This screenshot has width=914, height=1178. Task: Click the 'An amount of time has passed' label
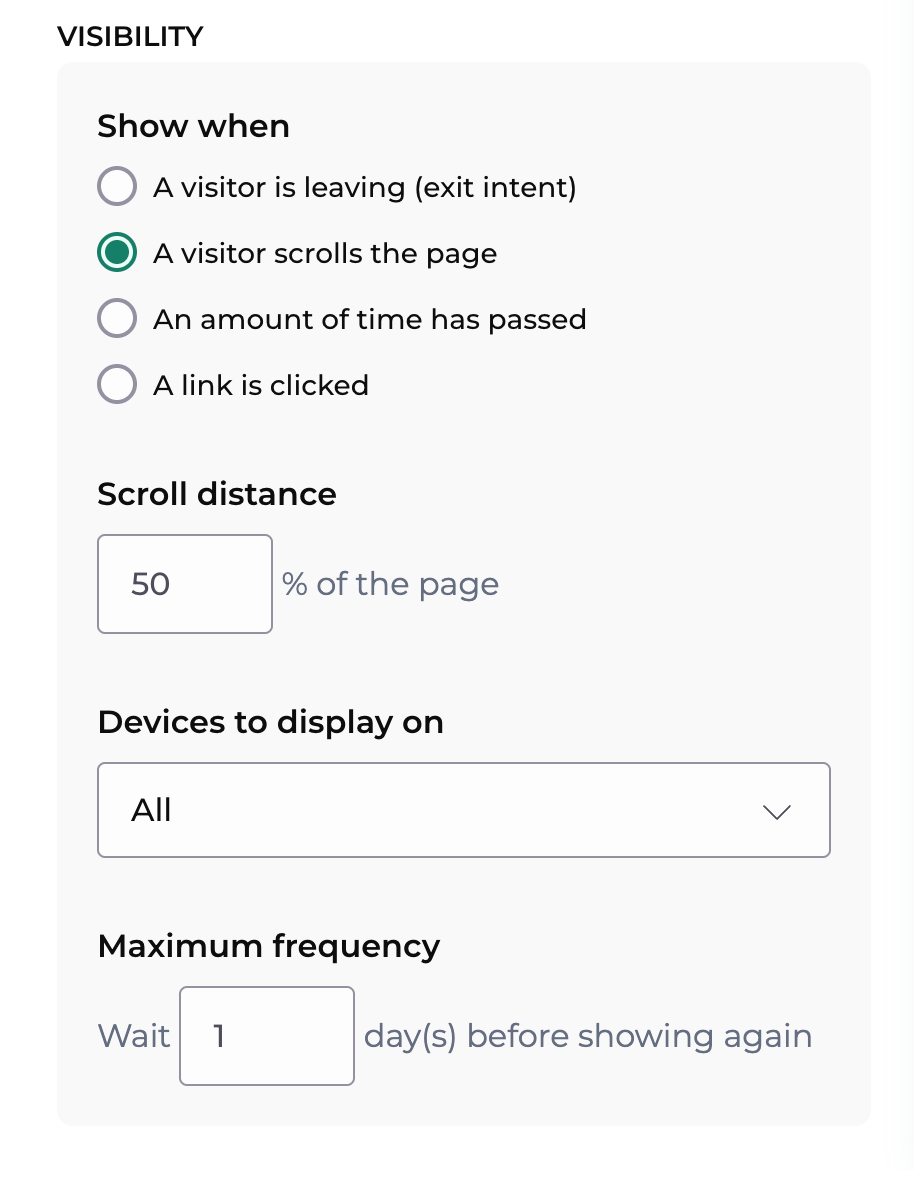pos(370,319)
